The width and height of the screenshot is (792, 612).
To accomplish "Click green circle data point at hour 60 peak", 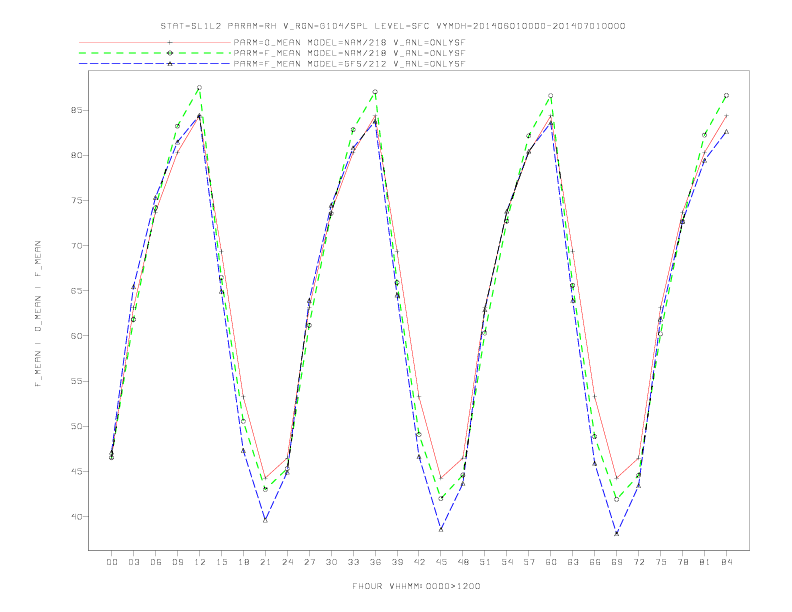I will 551,95.
